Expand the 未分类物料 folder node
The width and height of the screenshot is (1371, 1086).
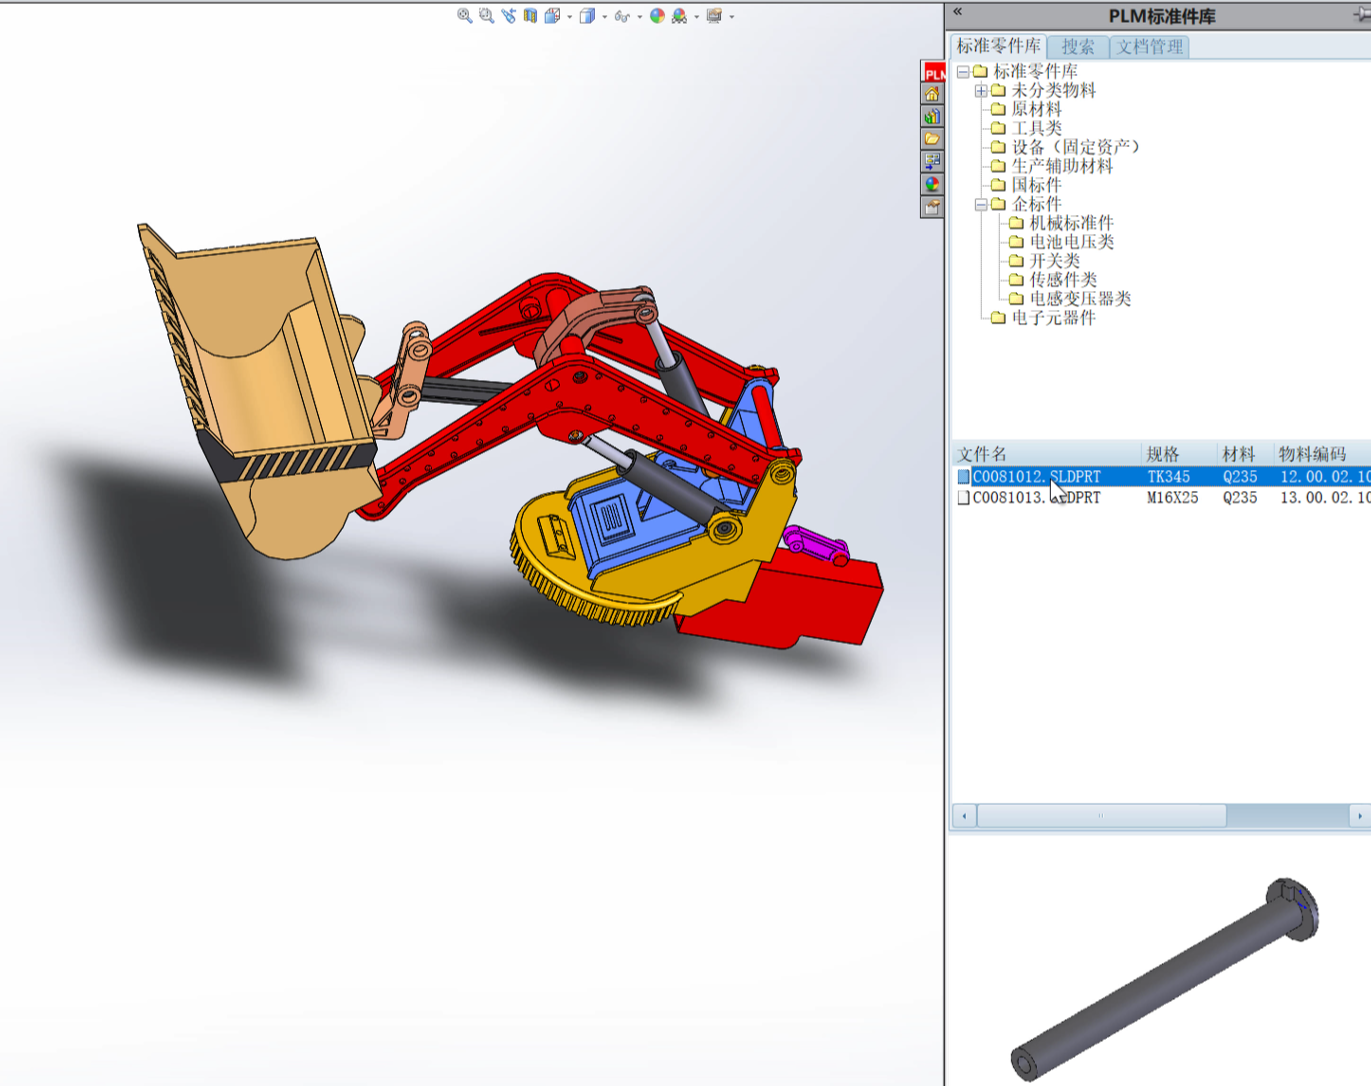tap(981, 91)
